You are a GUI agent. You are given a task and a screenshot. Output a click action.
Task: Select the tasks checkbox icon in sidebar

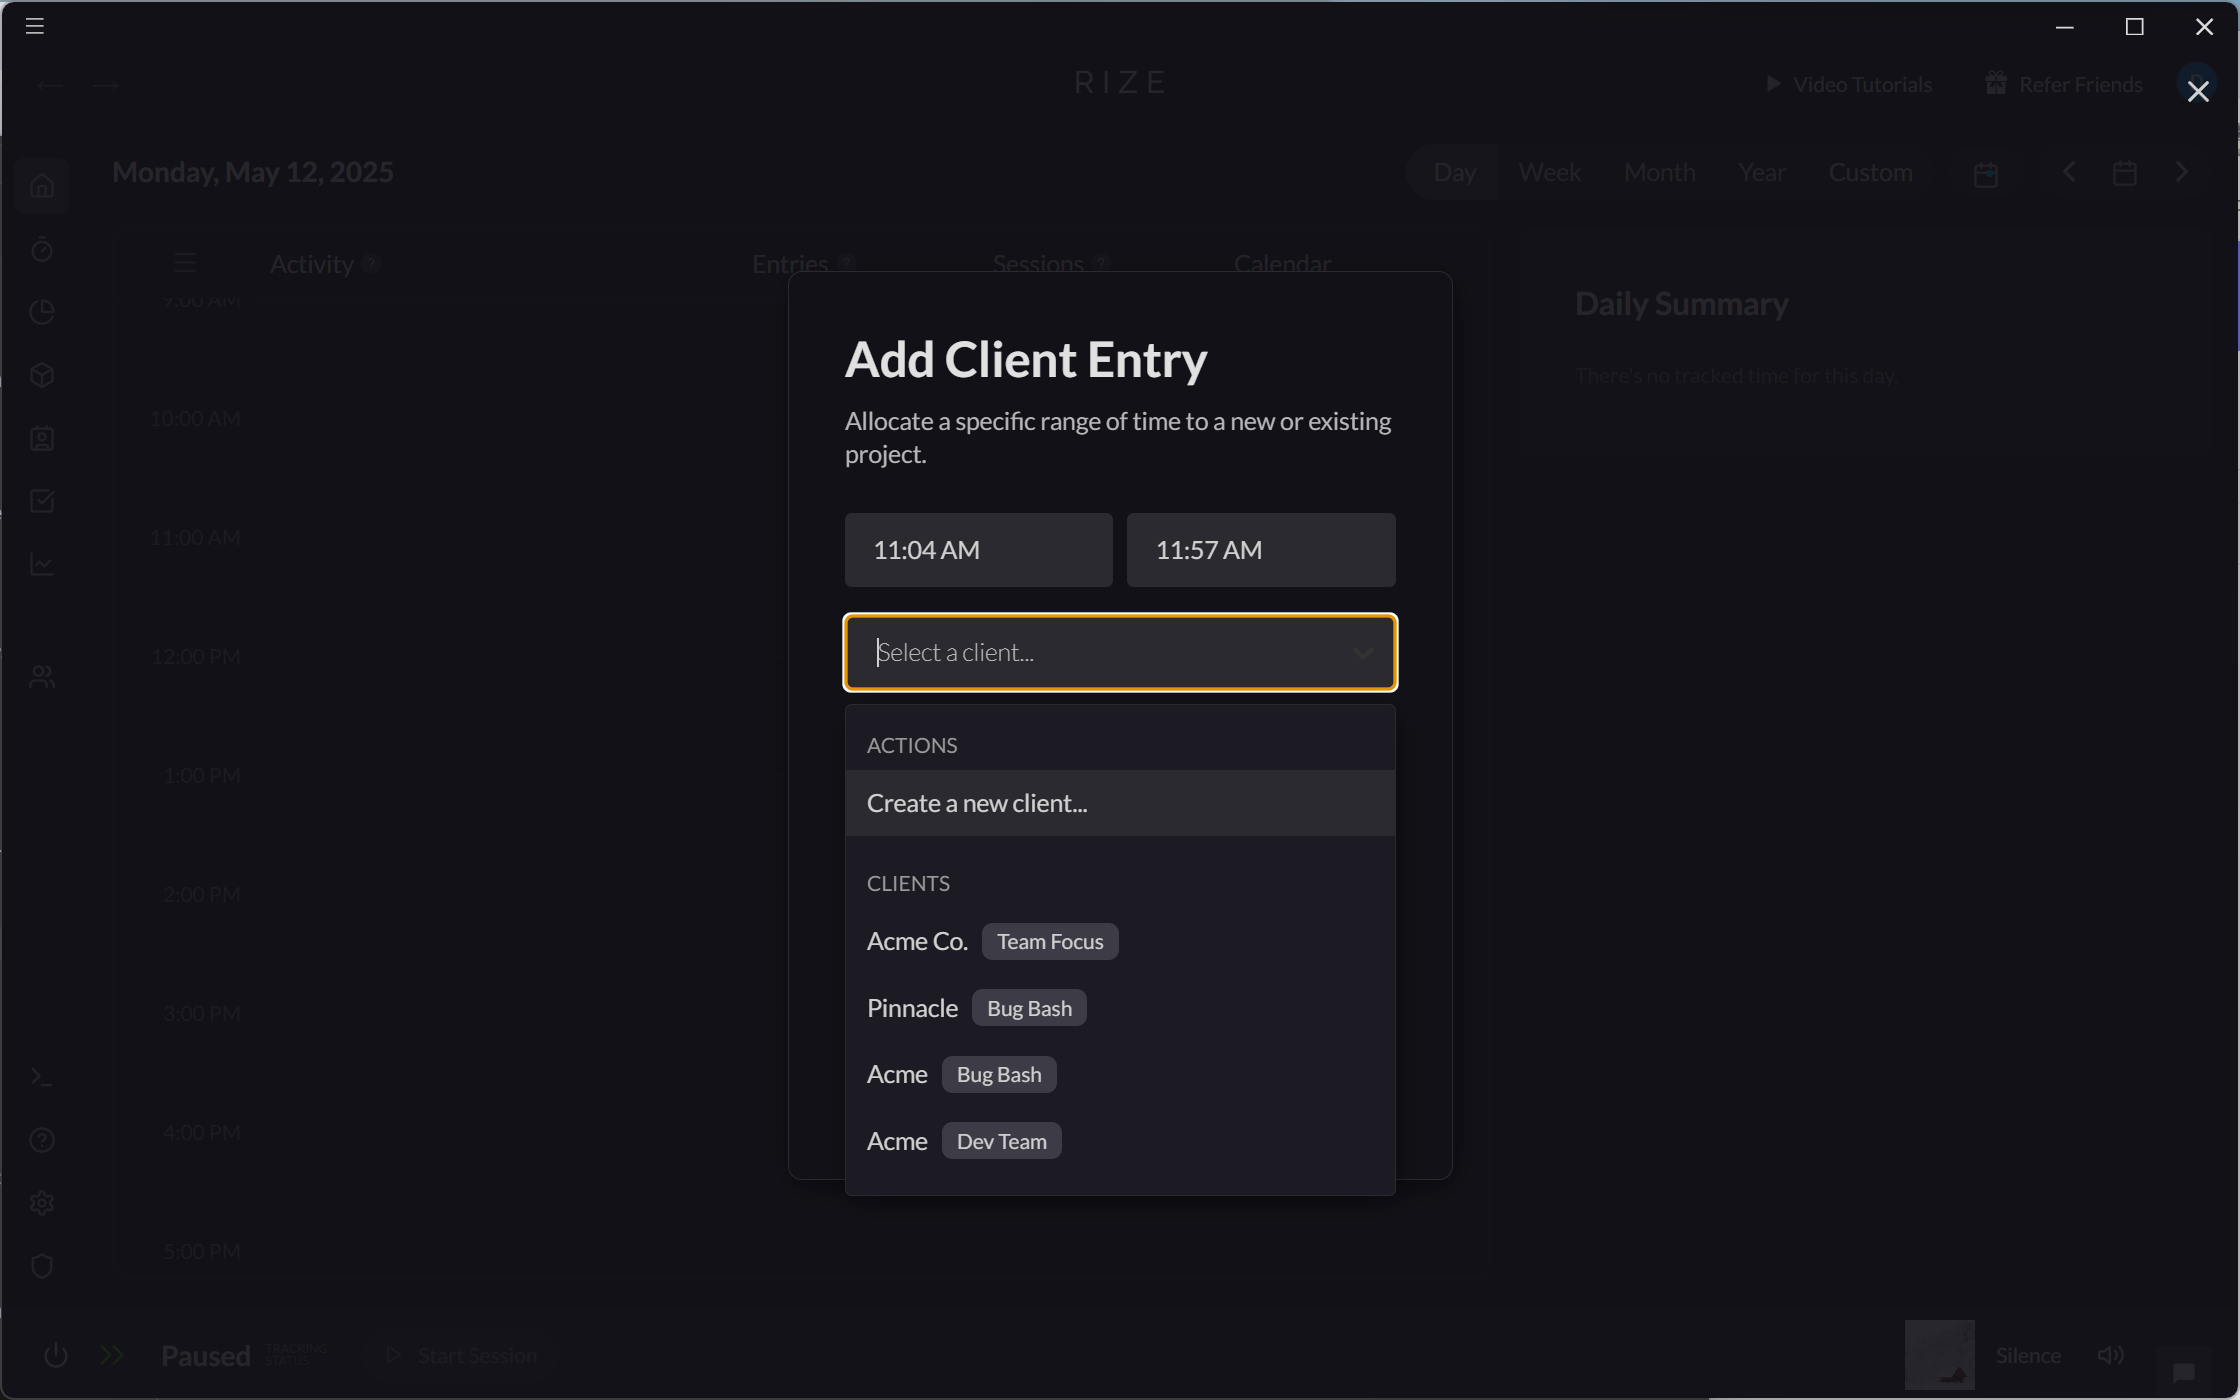42,501
